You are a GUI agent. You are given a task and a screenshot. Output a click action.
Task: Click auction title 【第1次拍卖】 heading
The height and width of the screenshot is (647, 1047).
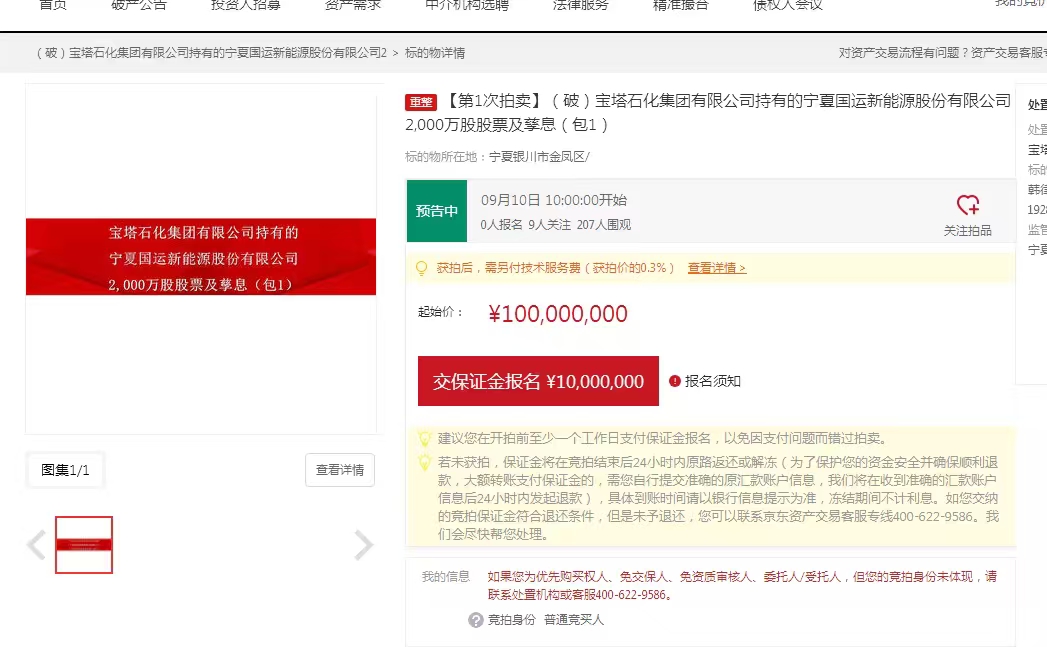tap(708, 112)
